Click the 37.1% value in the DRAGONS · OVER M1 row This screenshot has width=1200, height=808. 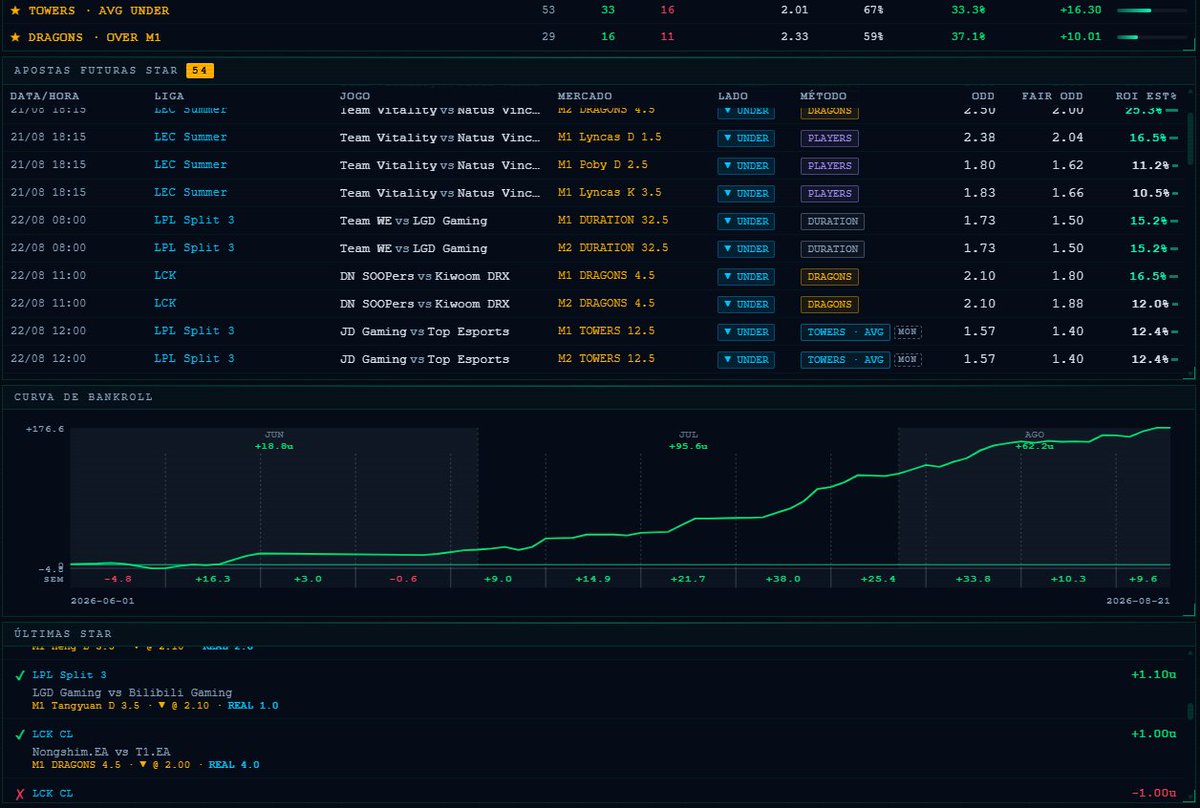tap(968, 37)
